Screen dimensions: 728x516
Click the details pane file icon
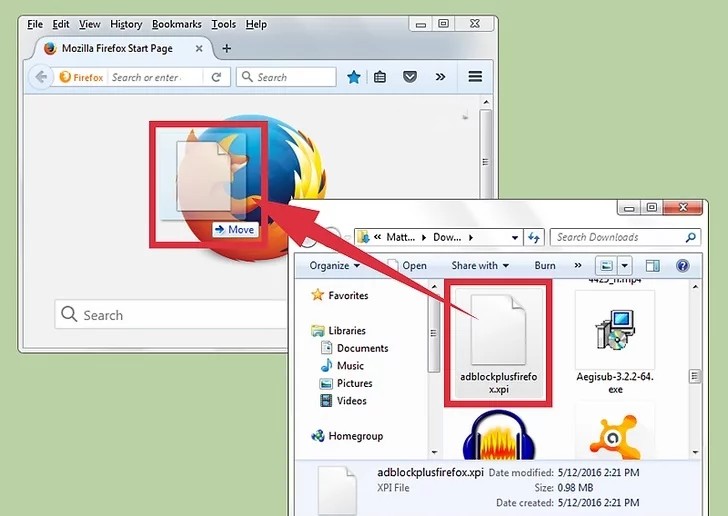click(x=337, y=490)
